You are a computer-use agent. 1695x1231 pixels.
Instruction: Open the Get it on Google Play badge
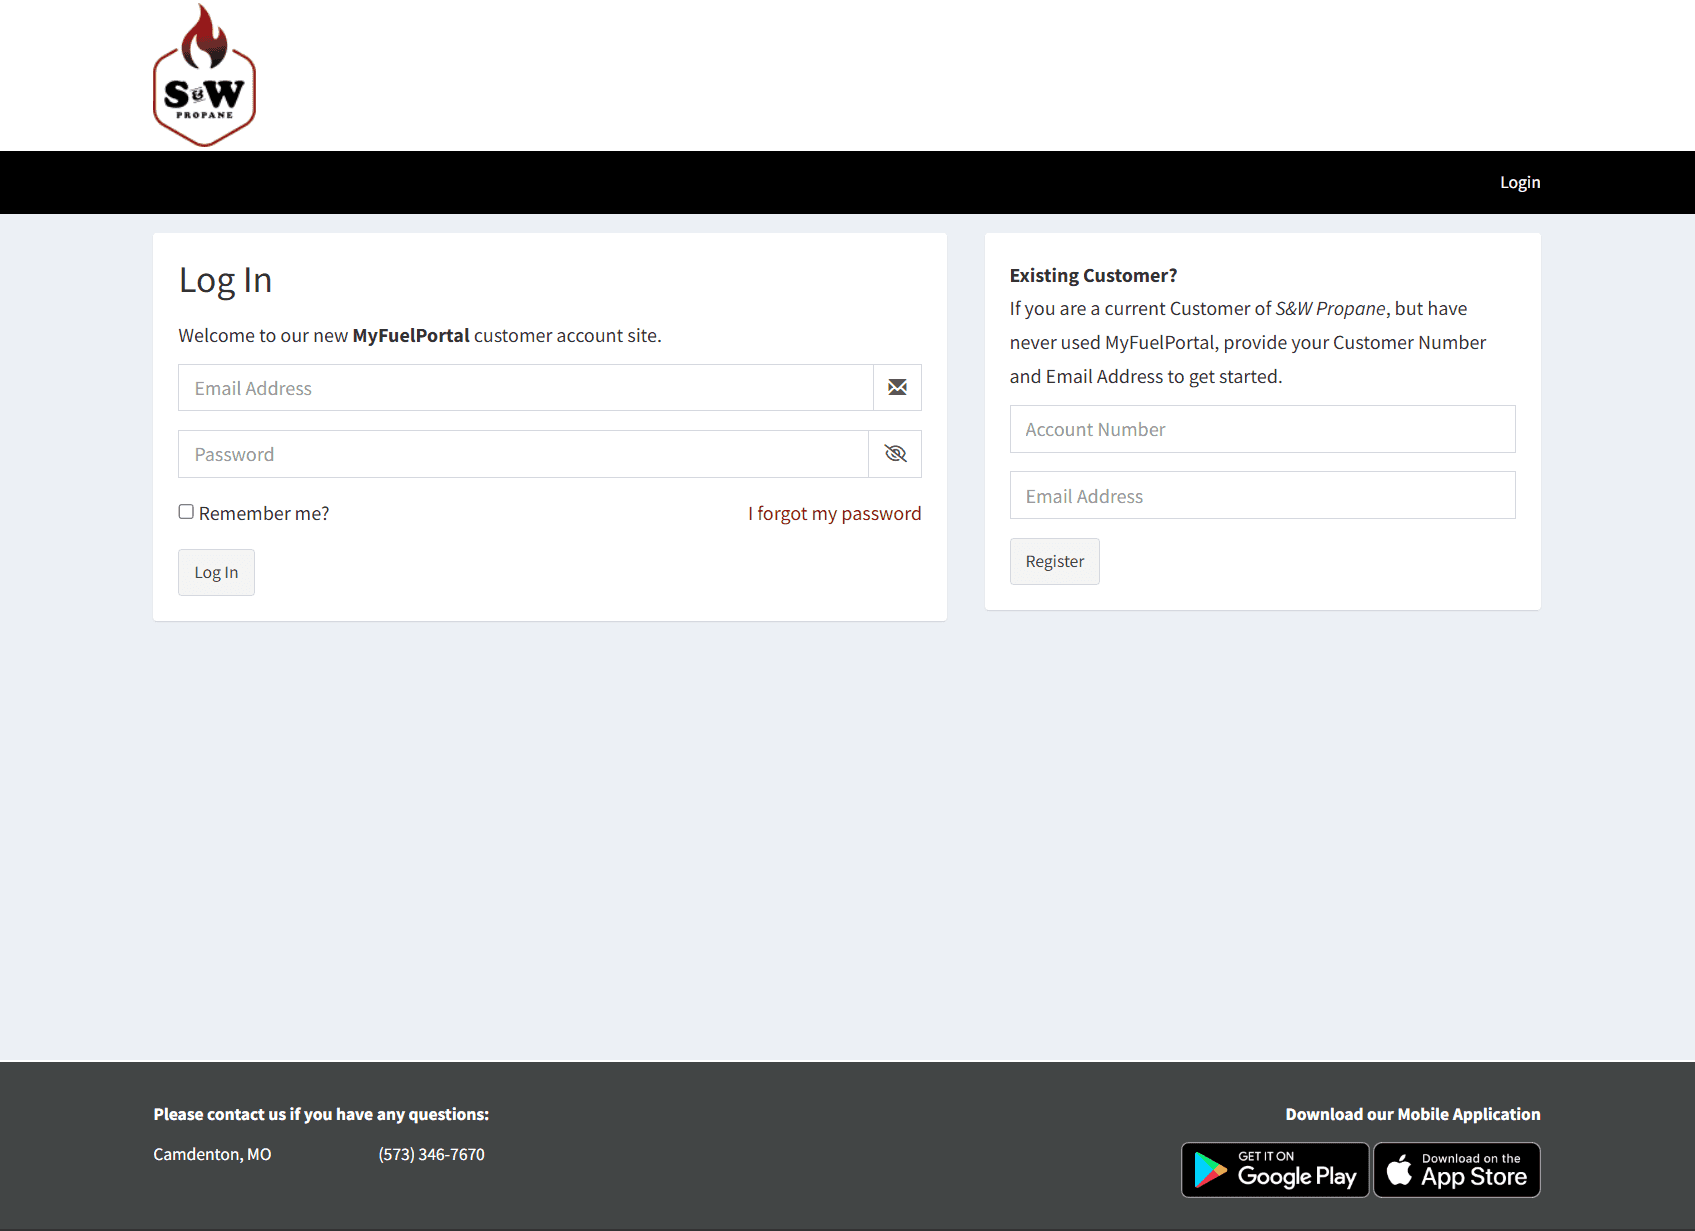pos(1275,1170)
